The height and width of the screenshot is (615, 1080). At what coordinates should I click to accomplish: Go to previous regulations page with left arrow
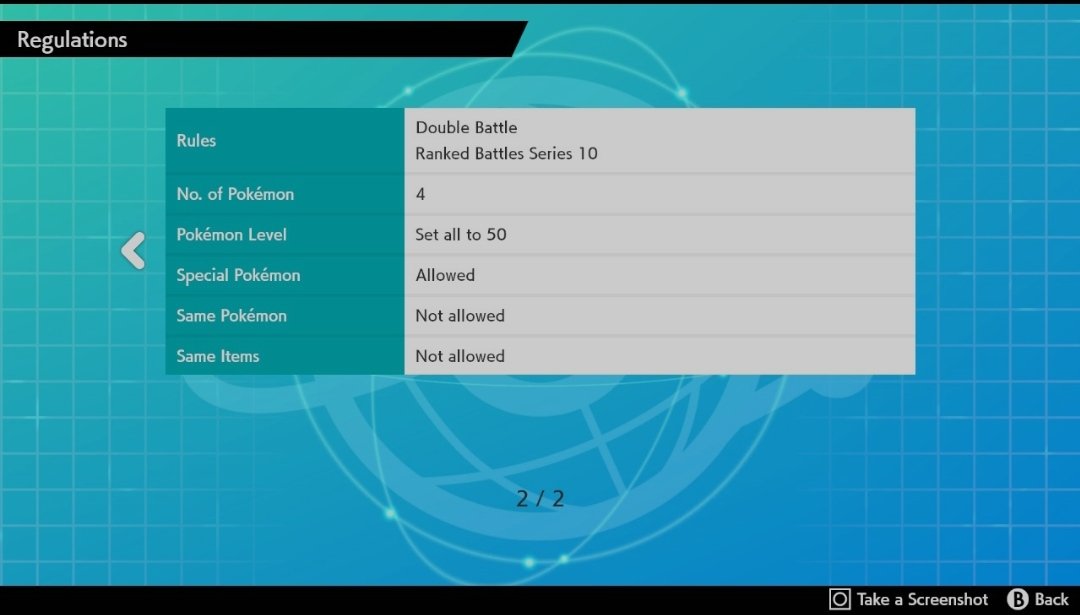click(x=133, y=250)
